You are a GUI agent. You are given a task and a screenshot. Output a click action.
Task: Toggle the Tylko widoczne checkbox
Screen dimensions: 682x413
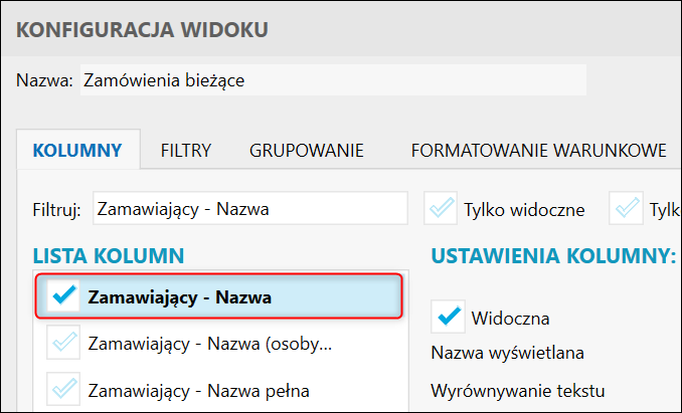pos(441,209)
